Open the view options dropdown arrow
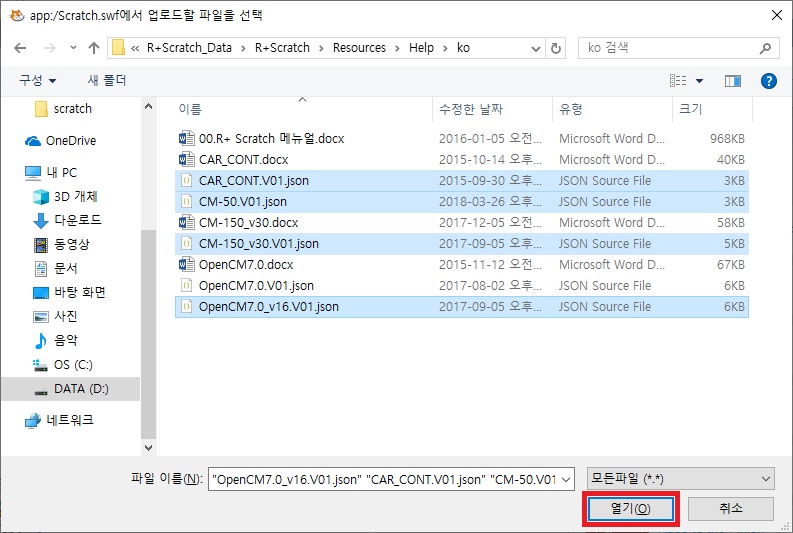Image resolution: width=793 pixels, height=533 pixels. click(x=699, y=80)
